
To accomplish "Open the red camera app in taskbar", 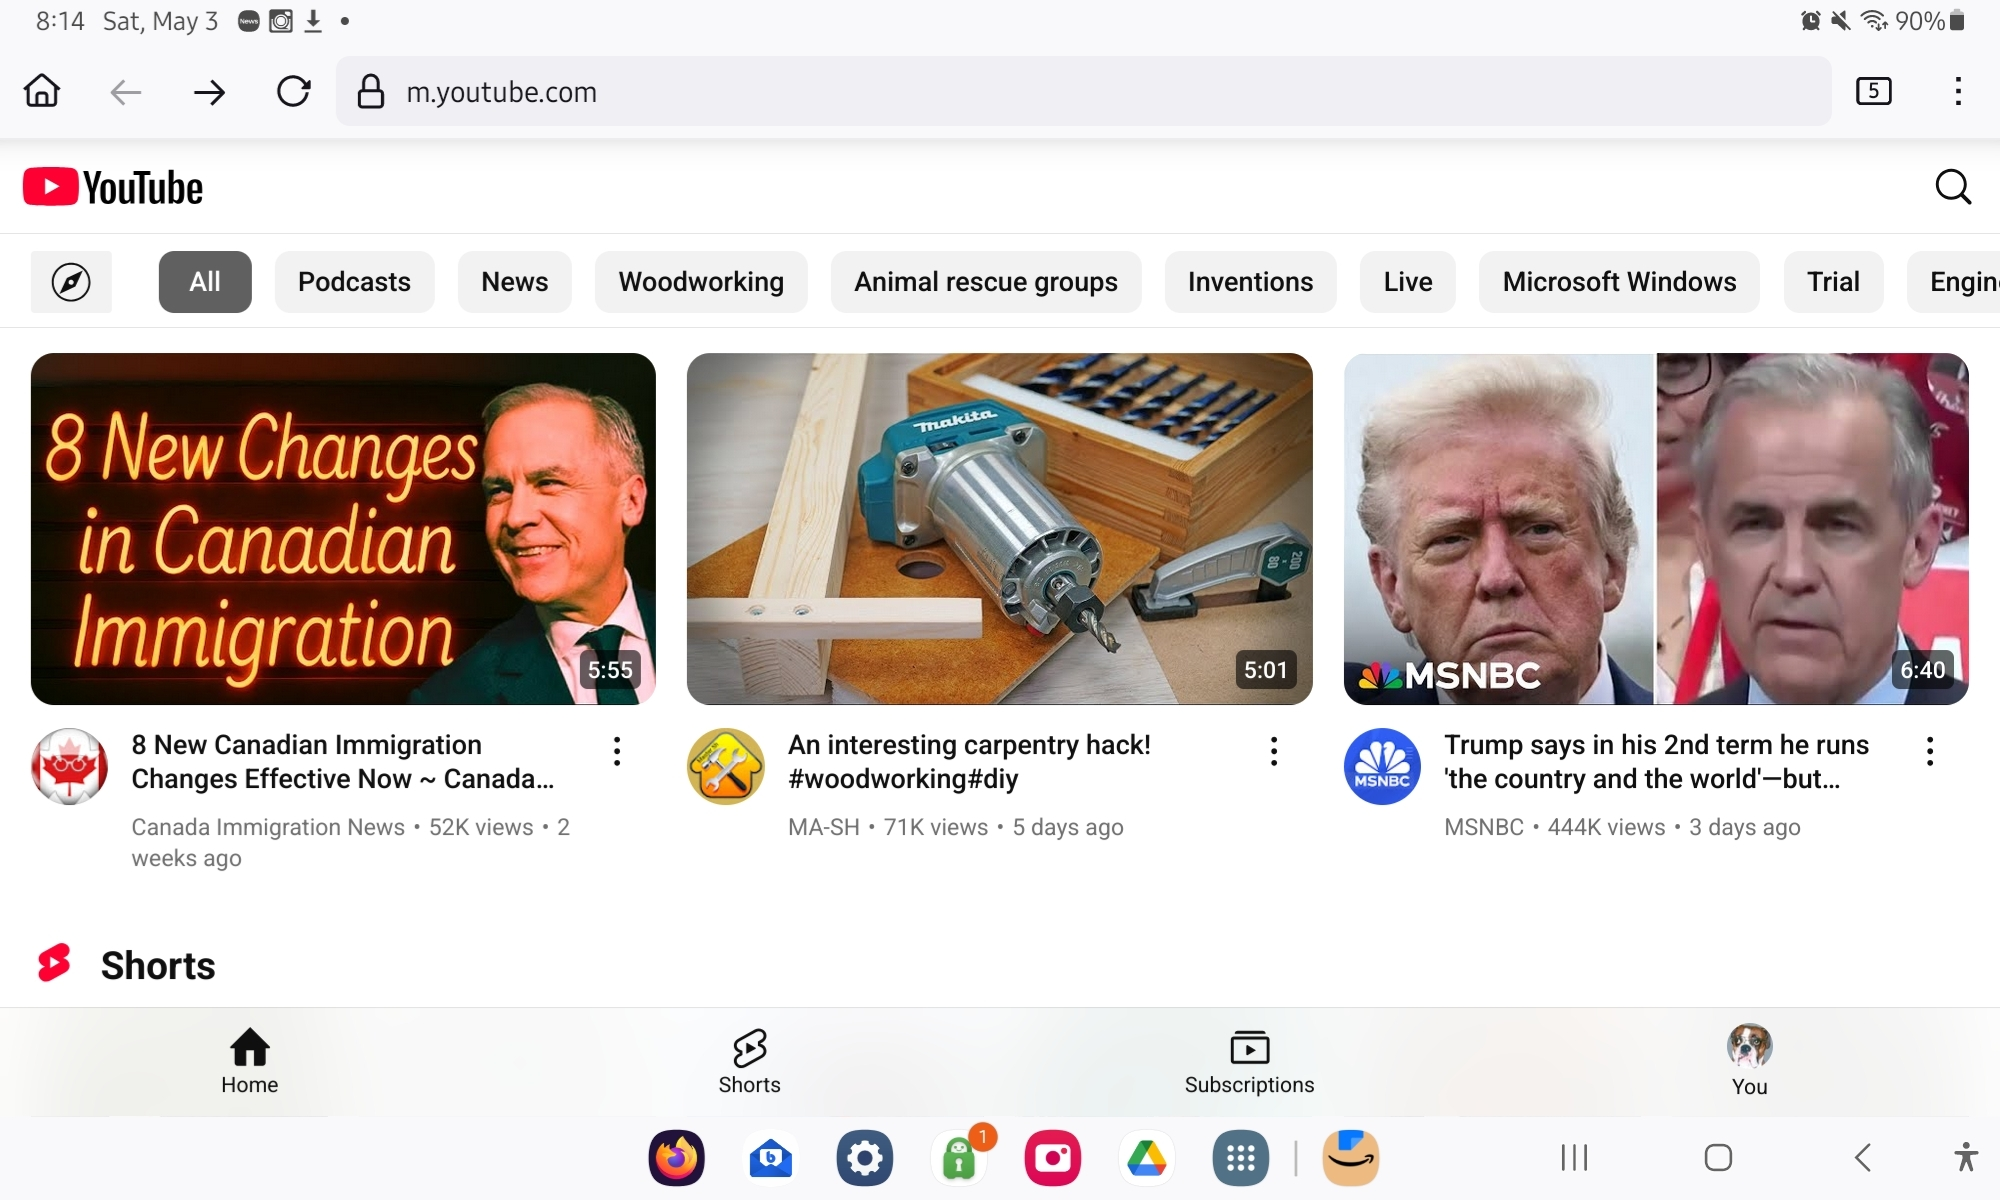I will pyautogui.click(x=1053, y=1158).
